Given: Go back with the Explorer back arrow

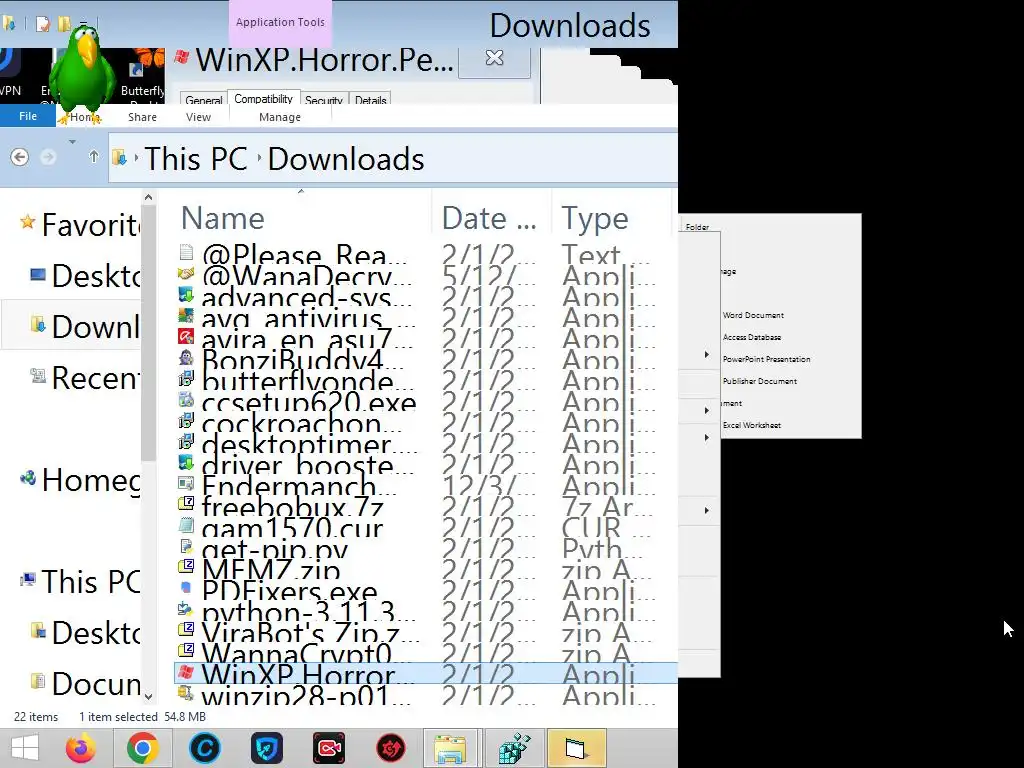Looking at the screenshot, I should pyautogui.click(x=20, y=157).
